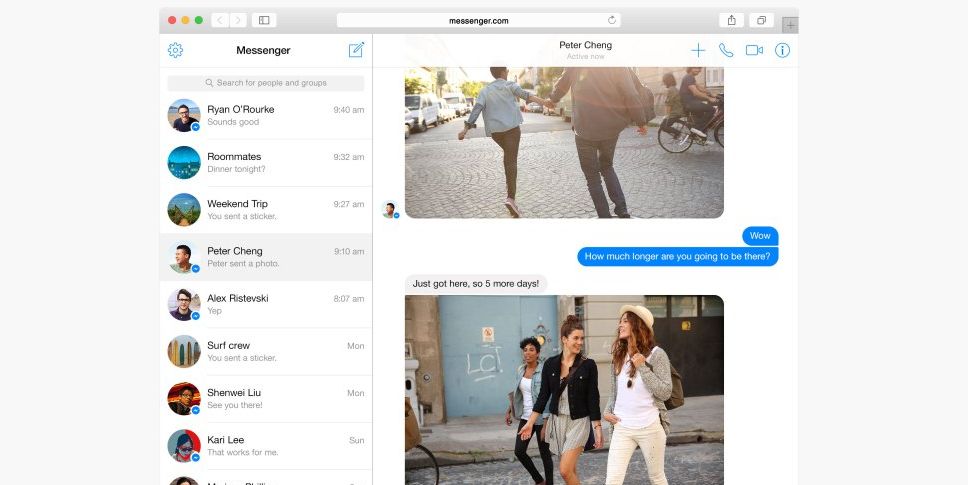The height and width of the screenshot is (485, 968).
Task: Add people to chat with plus icon
Action: [x=698, y=50]
